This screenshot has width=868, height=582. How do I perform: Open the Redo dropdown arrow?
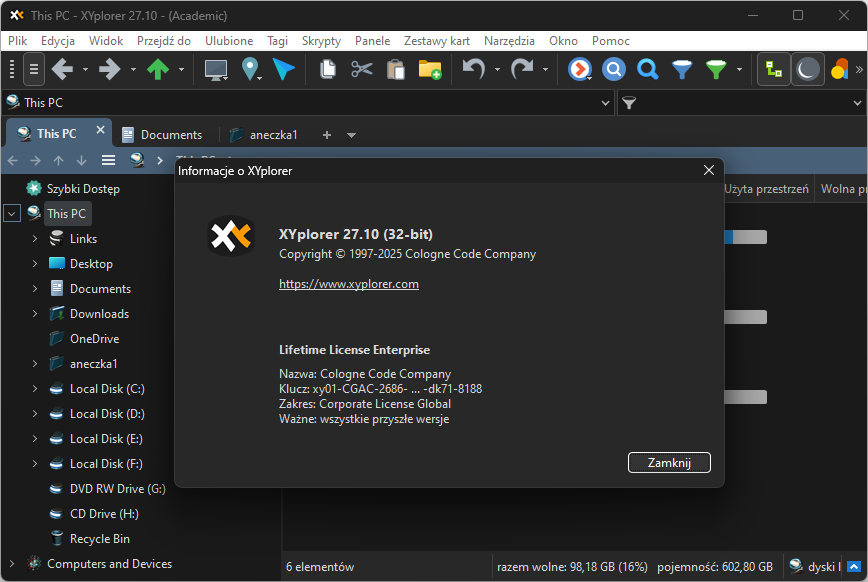tap(545, 70)
